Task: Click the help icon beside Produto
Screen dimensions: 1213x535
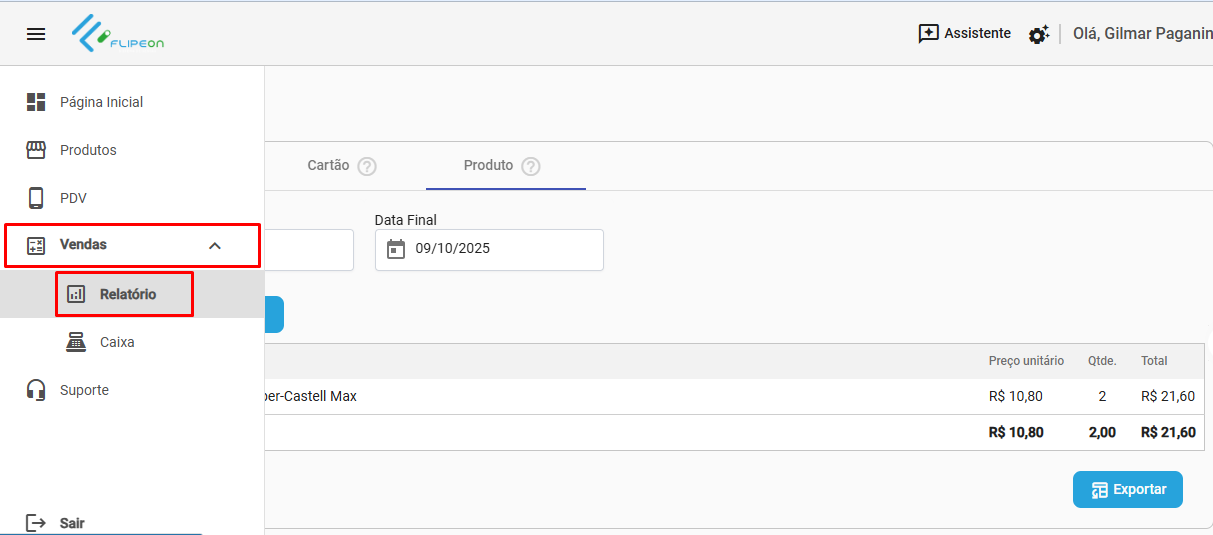Action: pyautogui.click(x=531, y=166)
